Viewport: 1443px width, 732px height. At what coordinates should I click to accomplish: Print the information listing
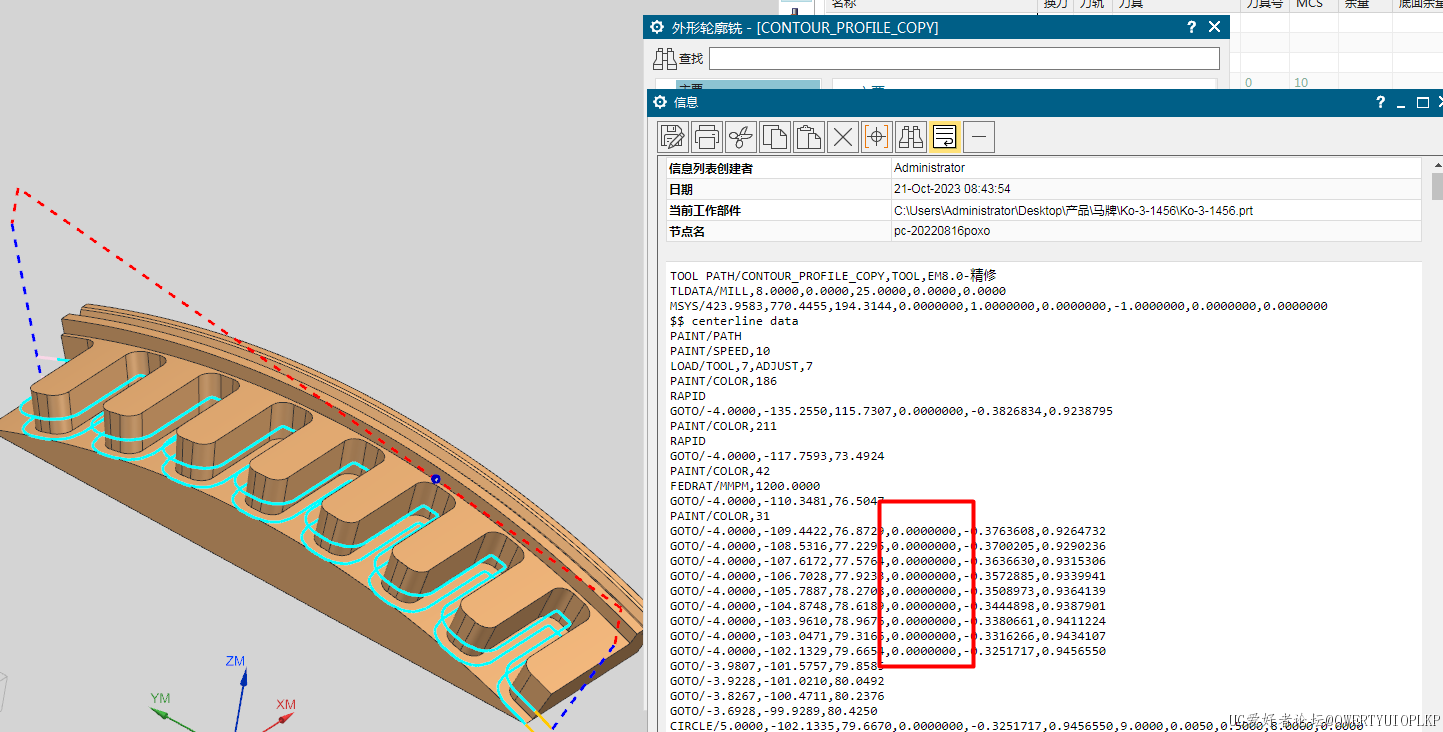click(x=707, y=136)
